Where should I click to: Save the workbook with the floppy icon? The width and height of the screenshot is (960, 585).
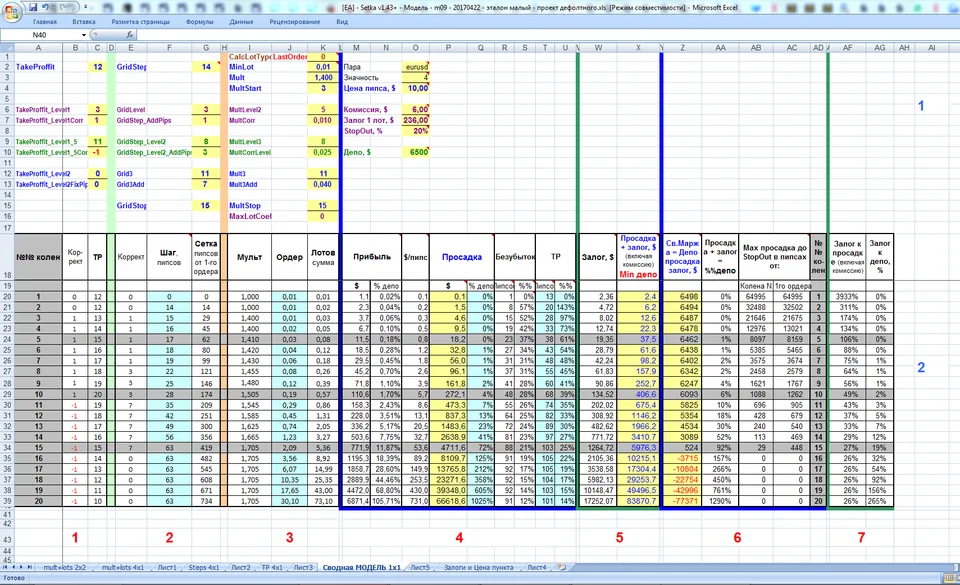click(x=33, y=7)
